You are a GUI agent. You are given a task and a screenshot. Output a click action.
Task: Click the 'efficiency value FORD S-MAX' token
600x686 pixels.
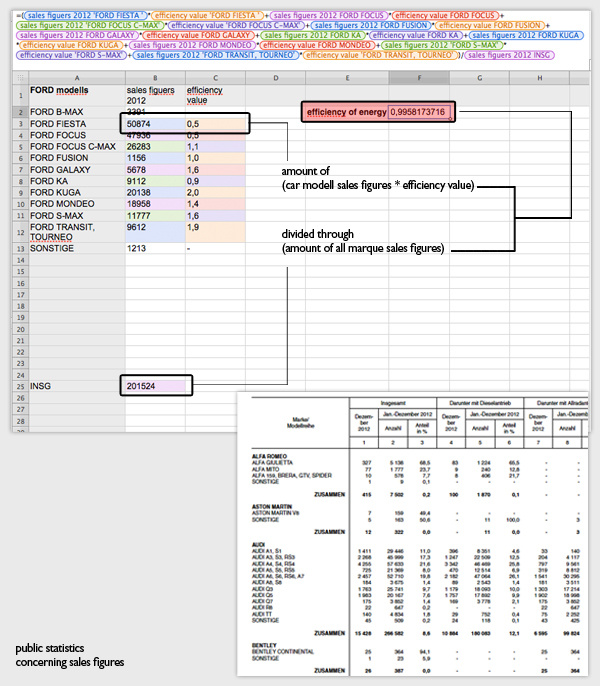[71, 55]
